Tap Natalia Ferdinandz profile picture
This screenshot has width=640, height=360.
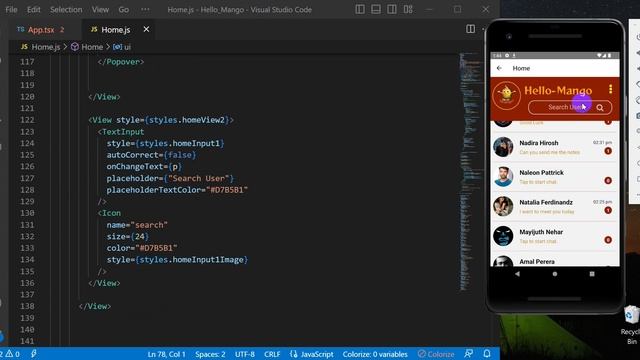503,207
